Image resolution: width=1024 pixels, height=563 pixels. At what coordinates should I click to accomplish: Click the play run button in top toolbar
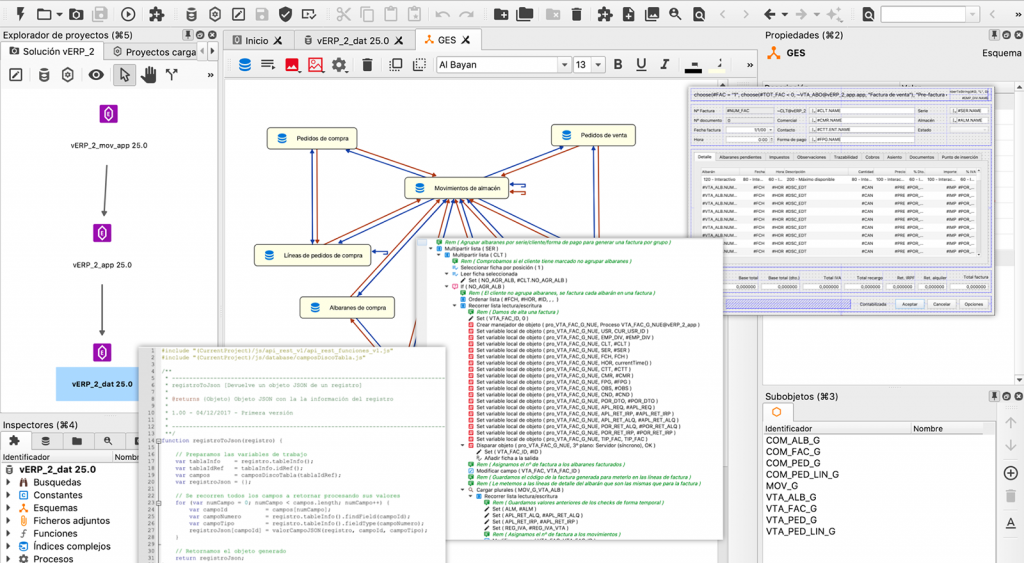click(x=128, y=14)
